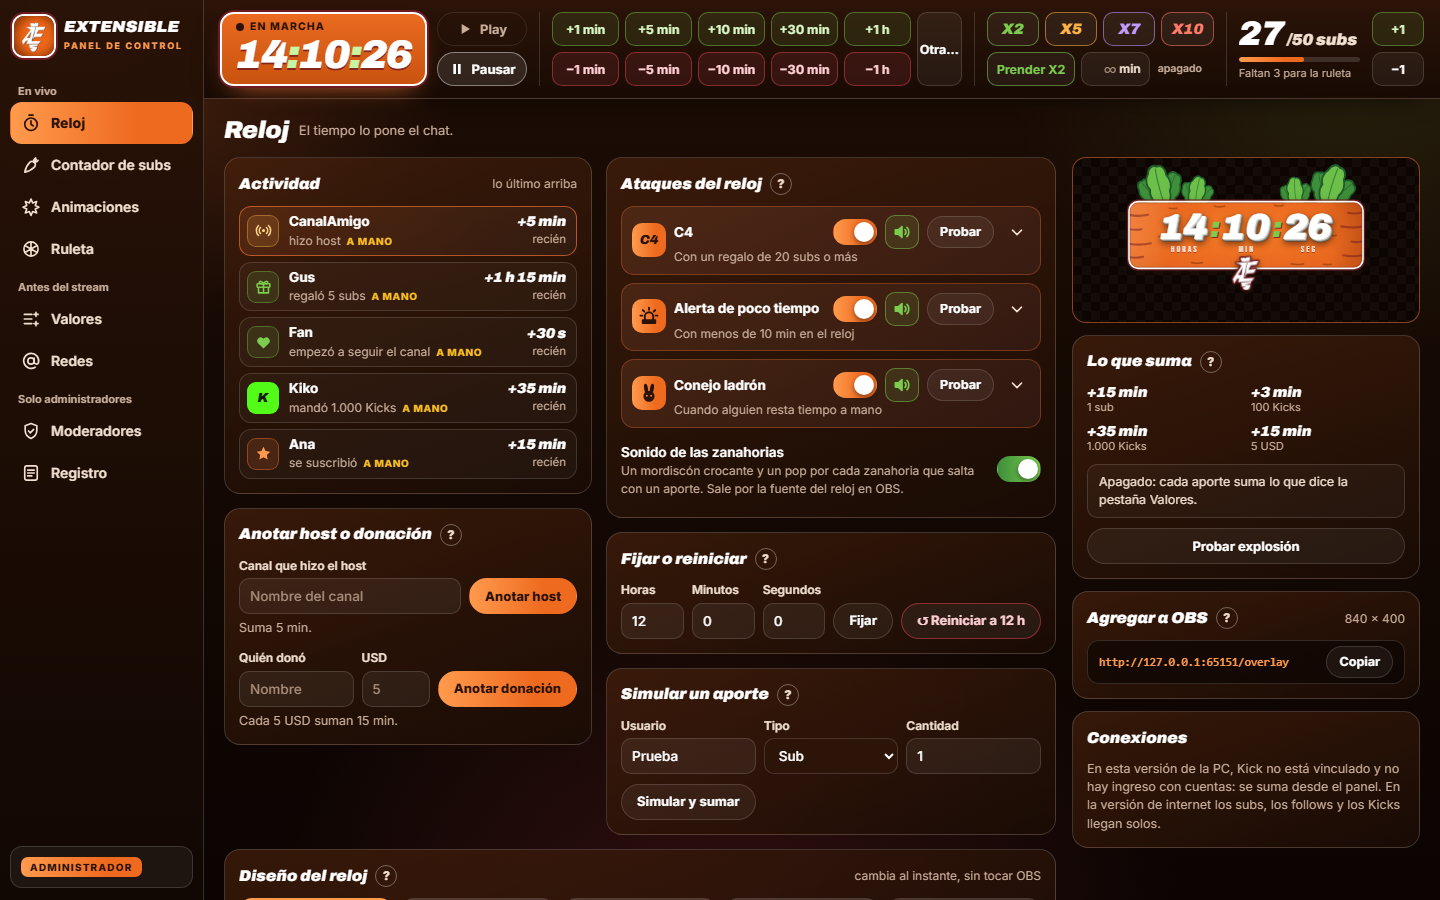1440x900 pixels.
Task: Open help for Fijar o reiniciar
Action: 766,559
